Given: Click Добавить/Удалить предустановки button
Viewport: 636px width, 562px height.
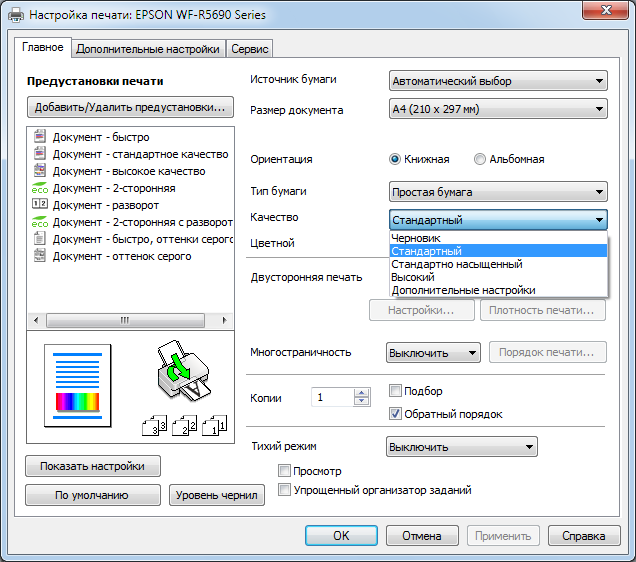Looking at the screenshot, I should pyautogui.click(x=130, y=107).
